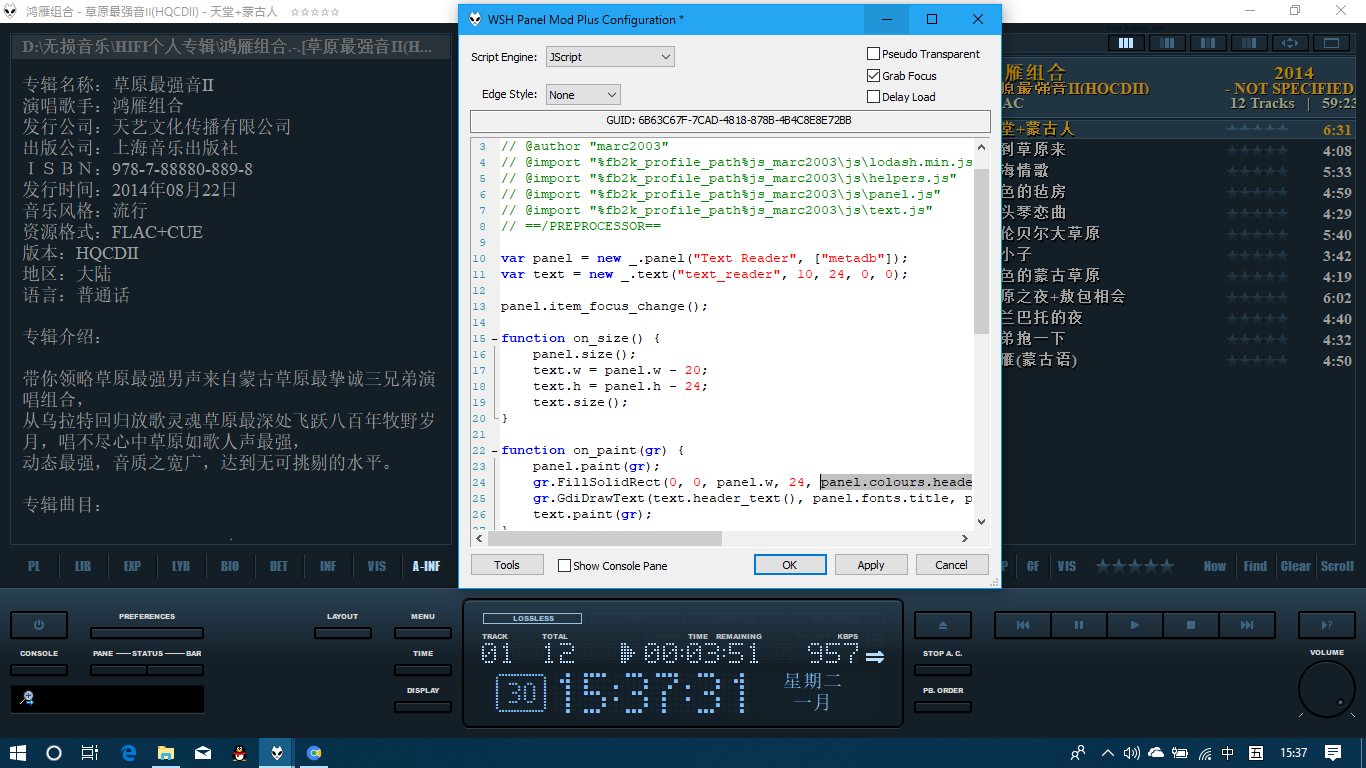
Task: Tick the Show Console Pane checkbox
Action: pyautogui.click(x=564, y=566)
